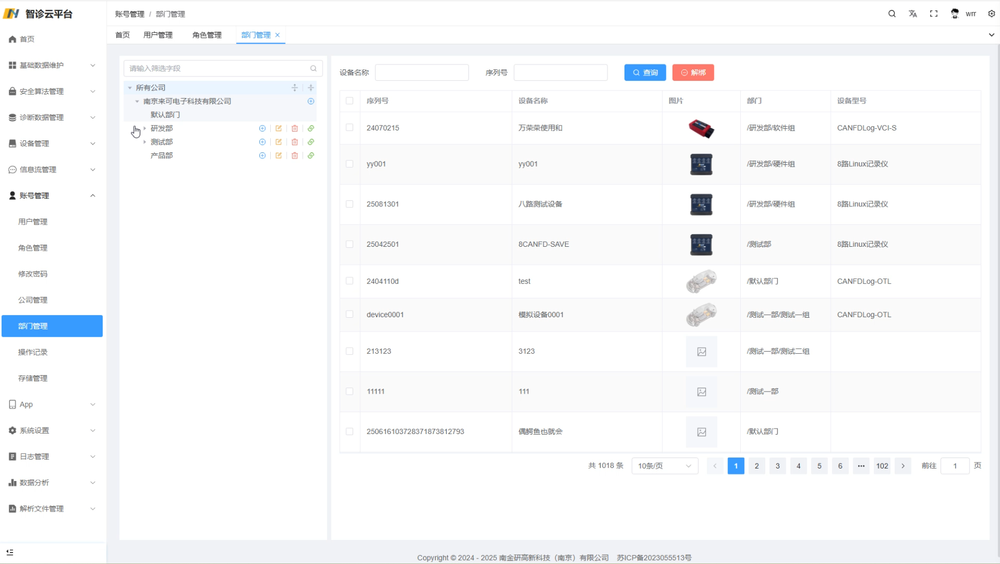Toggle fullscreen mode icon in header
The image size is (1000, 564).
934,14
